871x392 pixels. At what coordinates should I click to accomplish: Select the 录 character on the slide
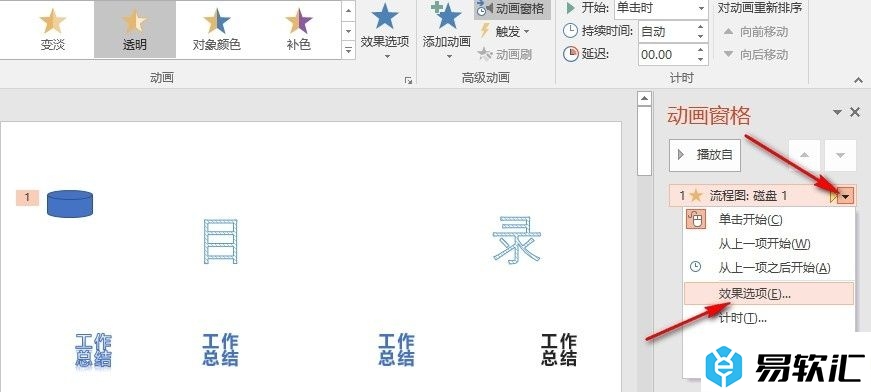point(517,240)
